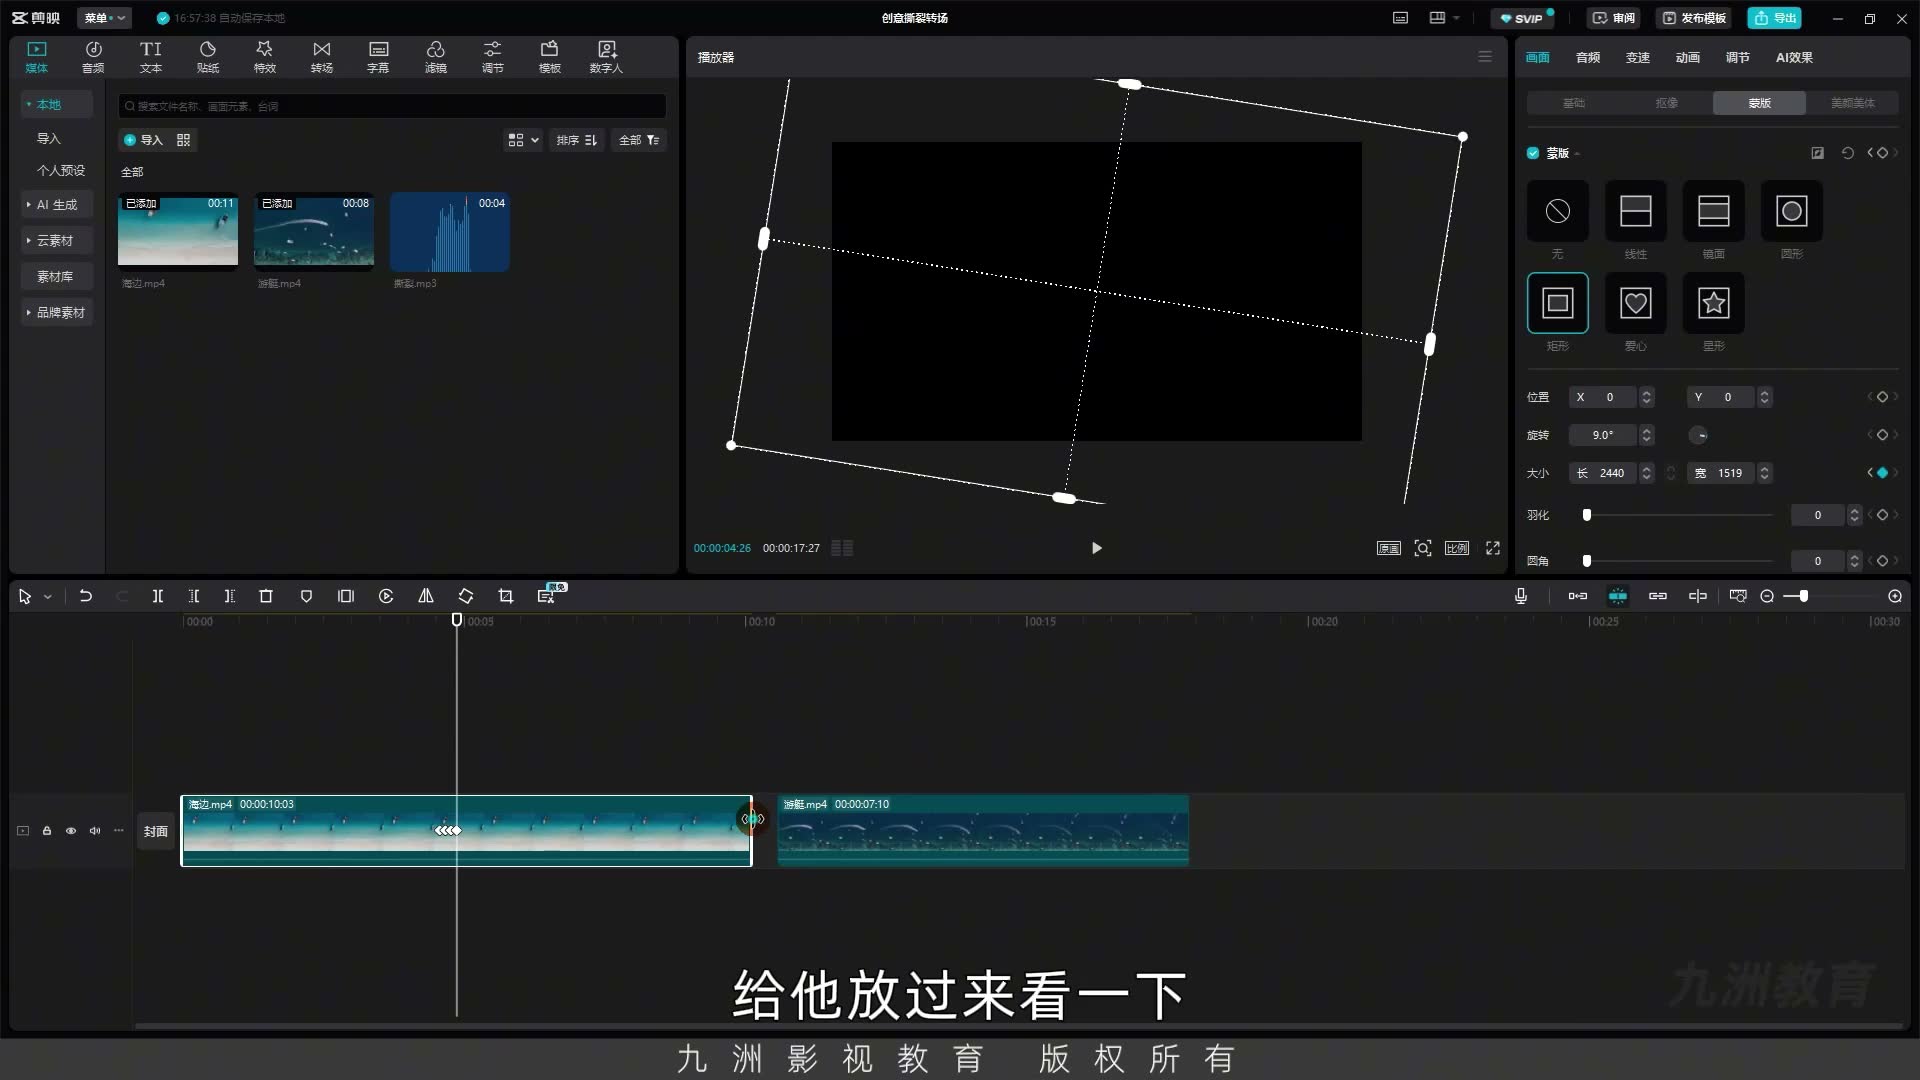Viewport: 1920px width, 1080px height.
Task: Click the timeline zoom slider handle
Action: pos(1803,596)
